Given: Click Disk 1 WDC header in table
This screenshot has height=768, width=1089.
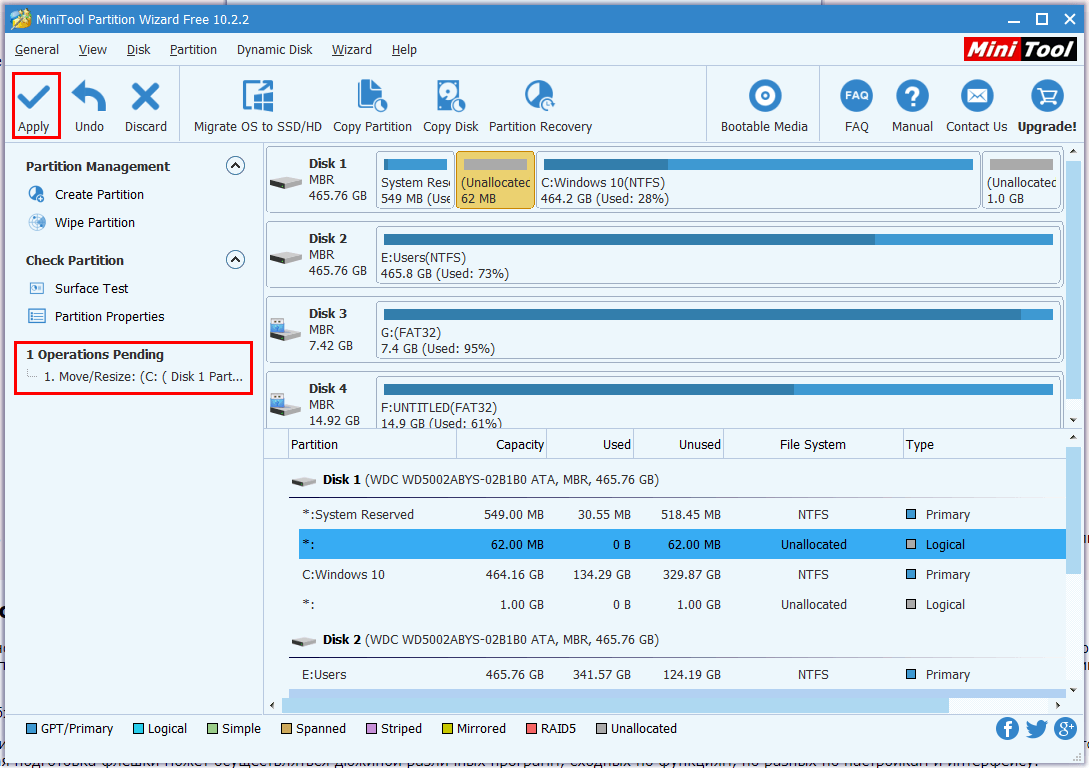Looking at the screenshot, I should pos(490,480).
